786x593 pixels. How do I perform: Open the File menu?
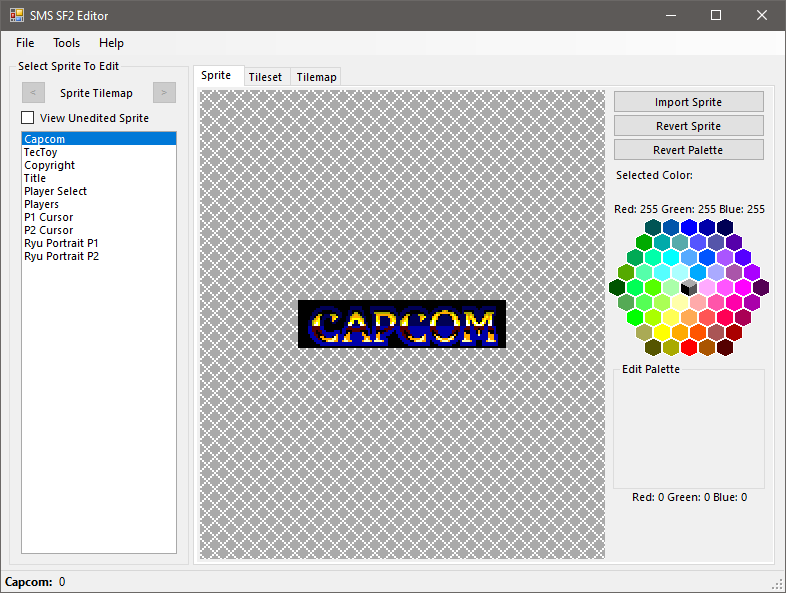tap(25, 43)
